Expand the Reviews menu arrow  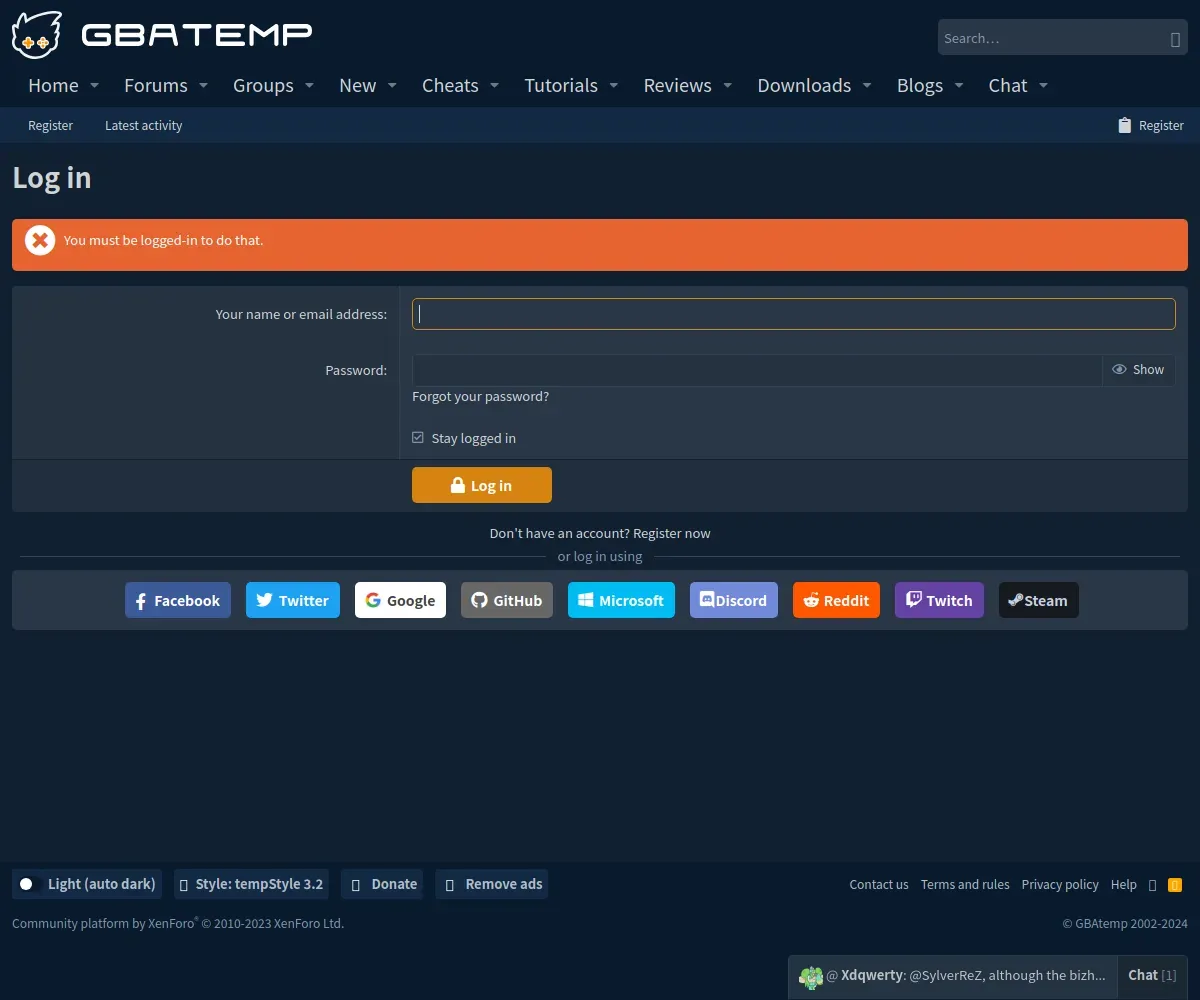tap(727, 86)
